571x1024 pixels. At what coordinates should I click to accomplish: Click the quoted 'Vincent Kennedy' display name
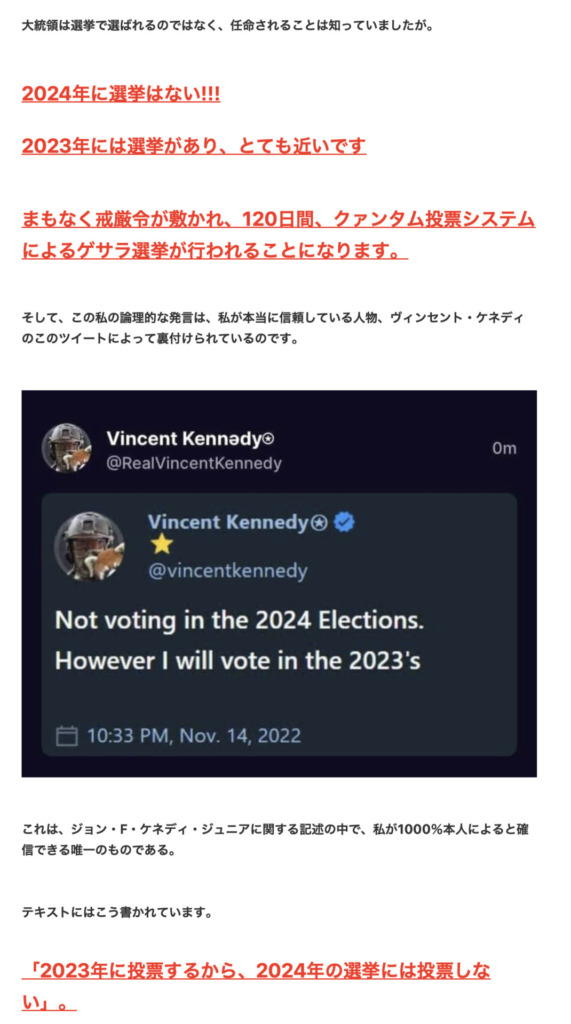[x=229, y=523]
